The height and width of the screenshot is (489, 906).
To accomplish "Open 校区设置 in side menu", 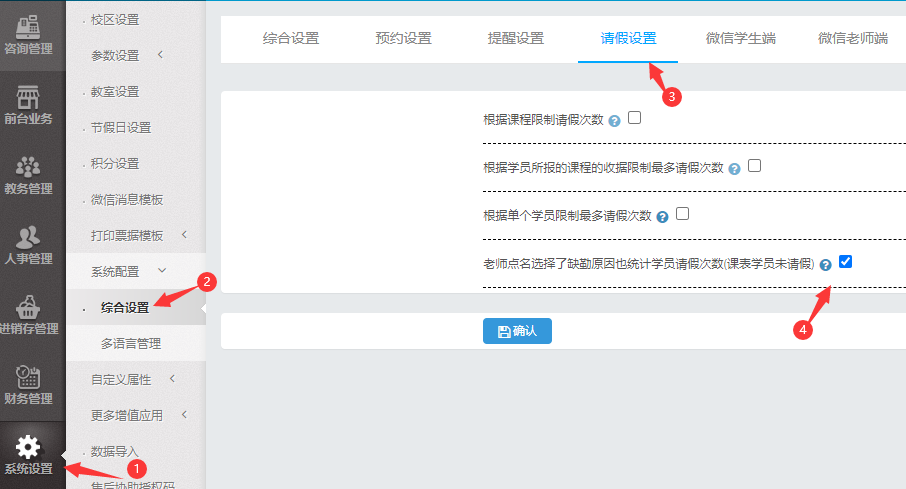I will [x=115, y=20].
